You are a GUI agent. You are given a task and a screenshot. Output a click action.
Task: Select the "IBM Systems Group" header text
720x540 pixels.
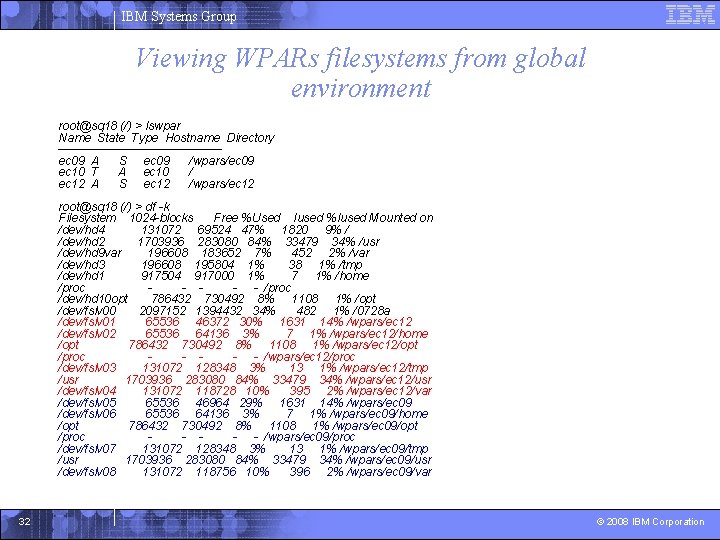[x=179, y=17]
